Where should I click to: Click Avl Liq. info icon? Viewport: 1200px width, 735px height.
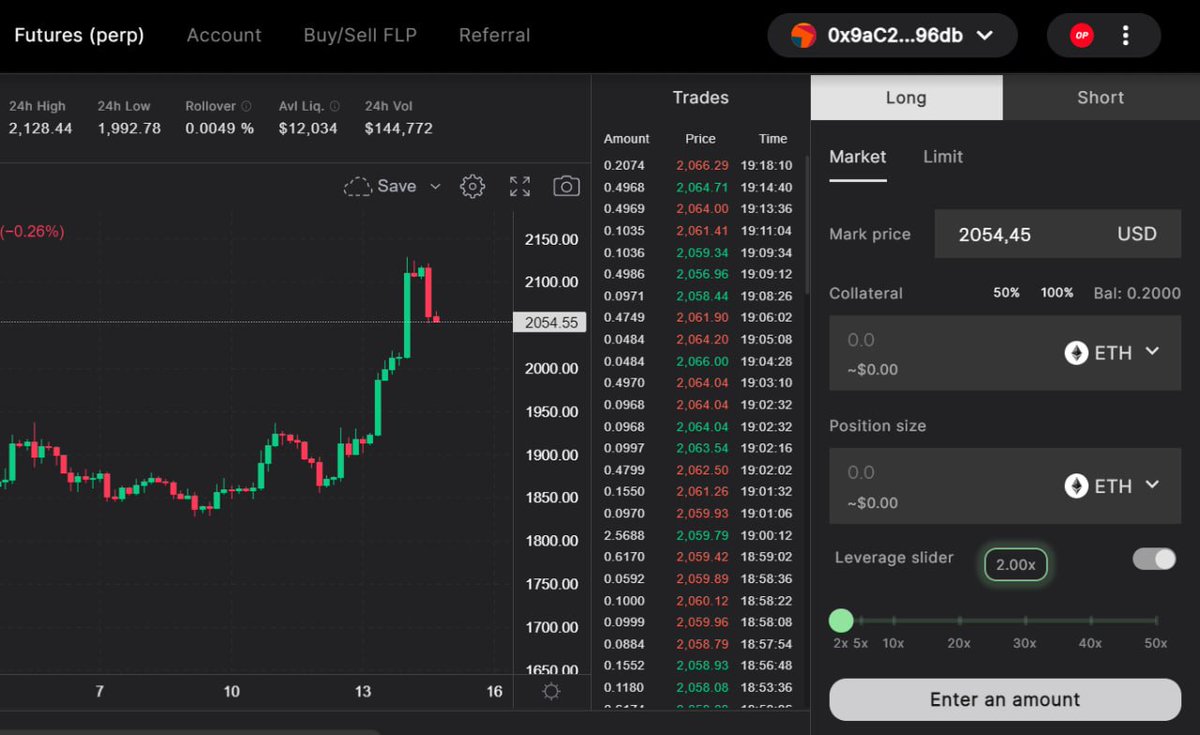pos(334,106)
